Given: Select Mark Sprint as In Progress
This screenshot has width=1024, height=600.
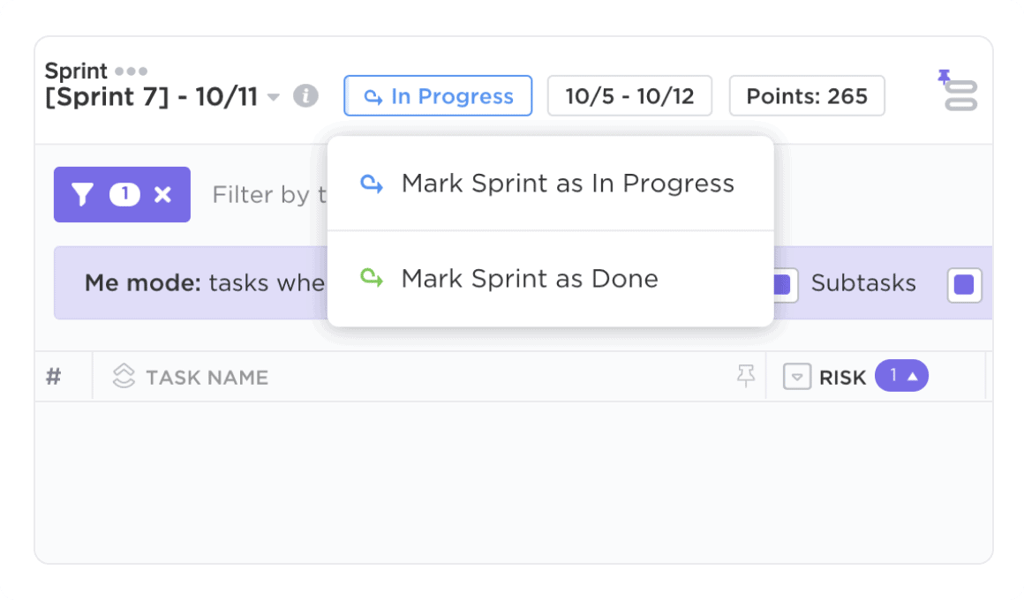Looking at the screenshot, I should point(568,183).
